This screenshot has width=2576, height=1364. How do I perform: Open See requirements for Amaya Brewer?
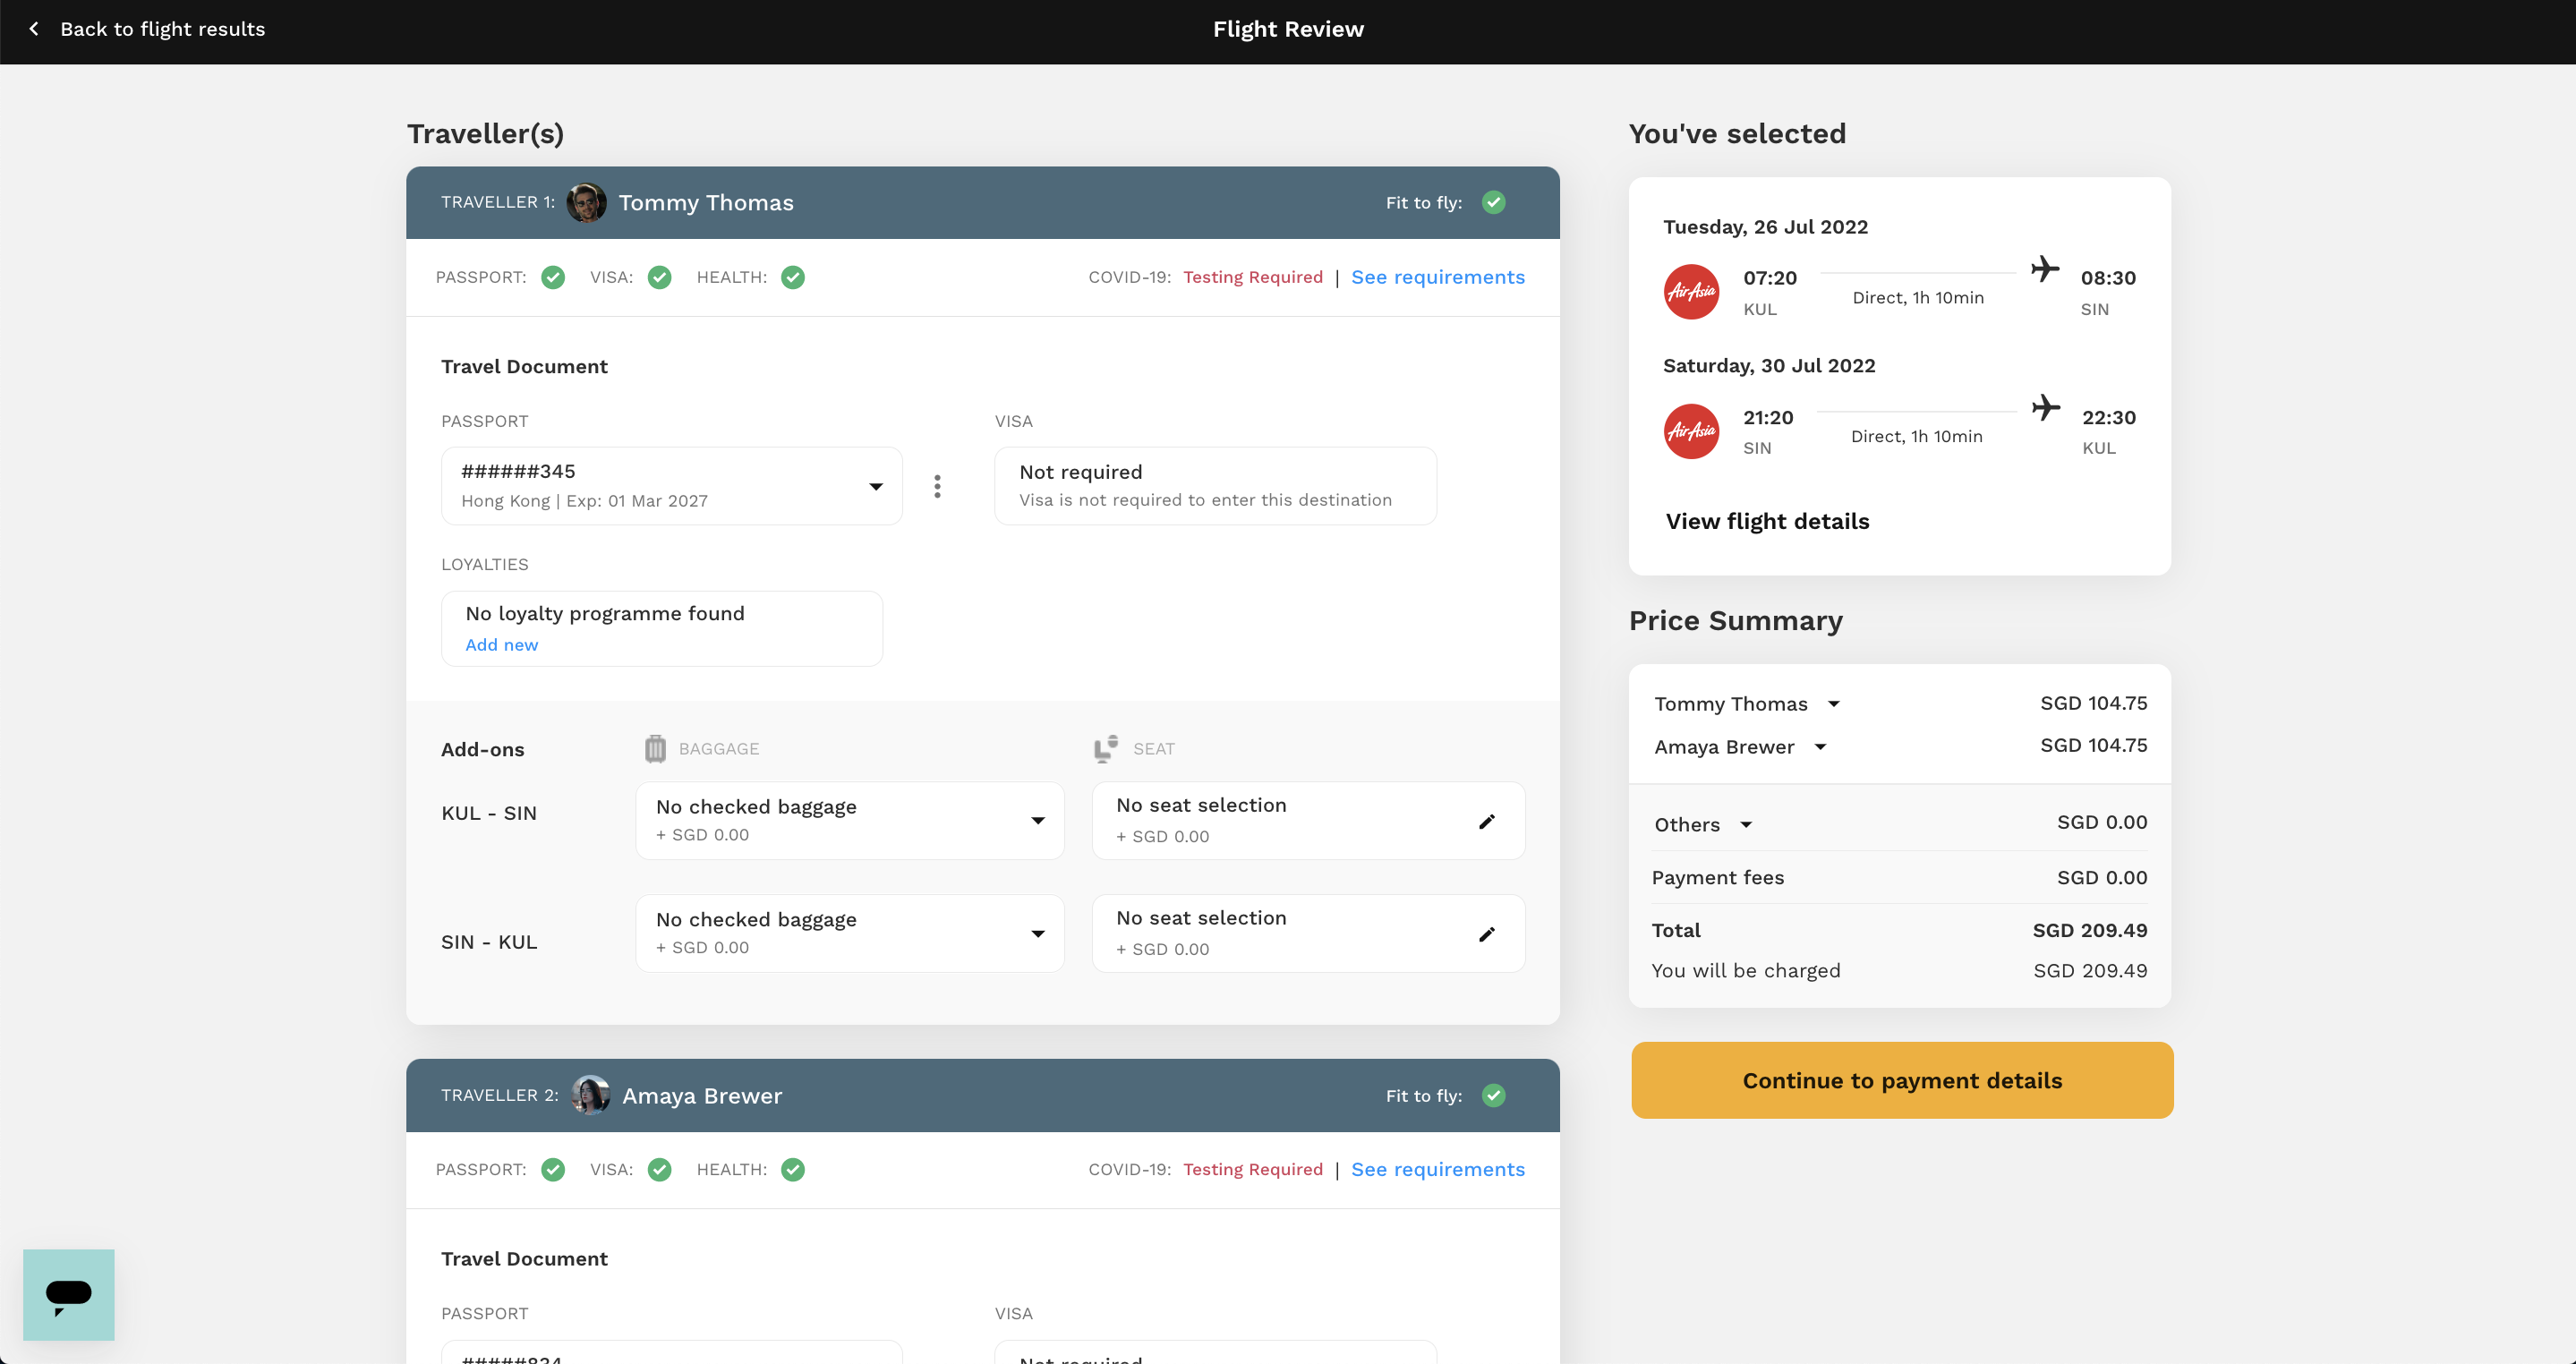click(1438, 1170)
